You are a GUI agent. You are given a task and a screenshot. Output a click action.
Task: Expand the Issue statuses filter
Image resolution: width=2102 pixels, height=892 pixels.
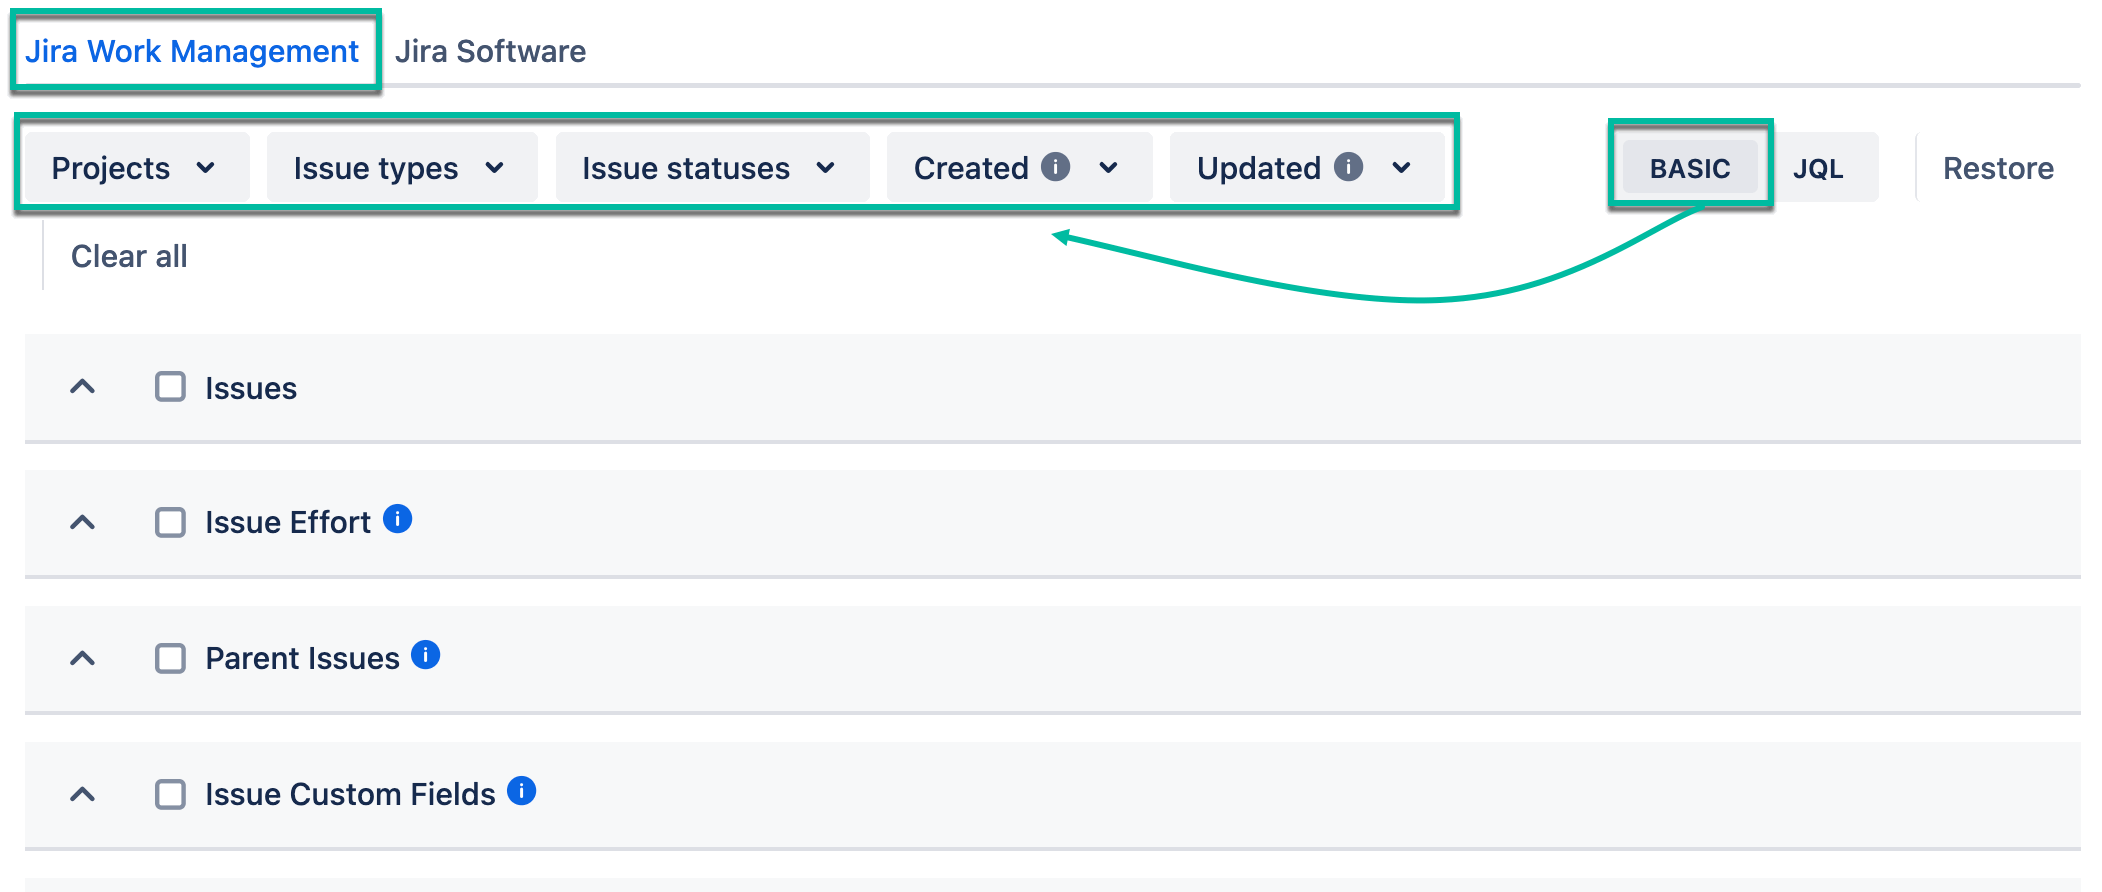[710, 167]
